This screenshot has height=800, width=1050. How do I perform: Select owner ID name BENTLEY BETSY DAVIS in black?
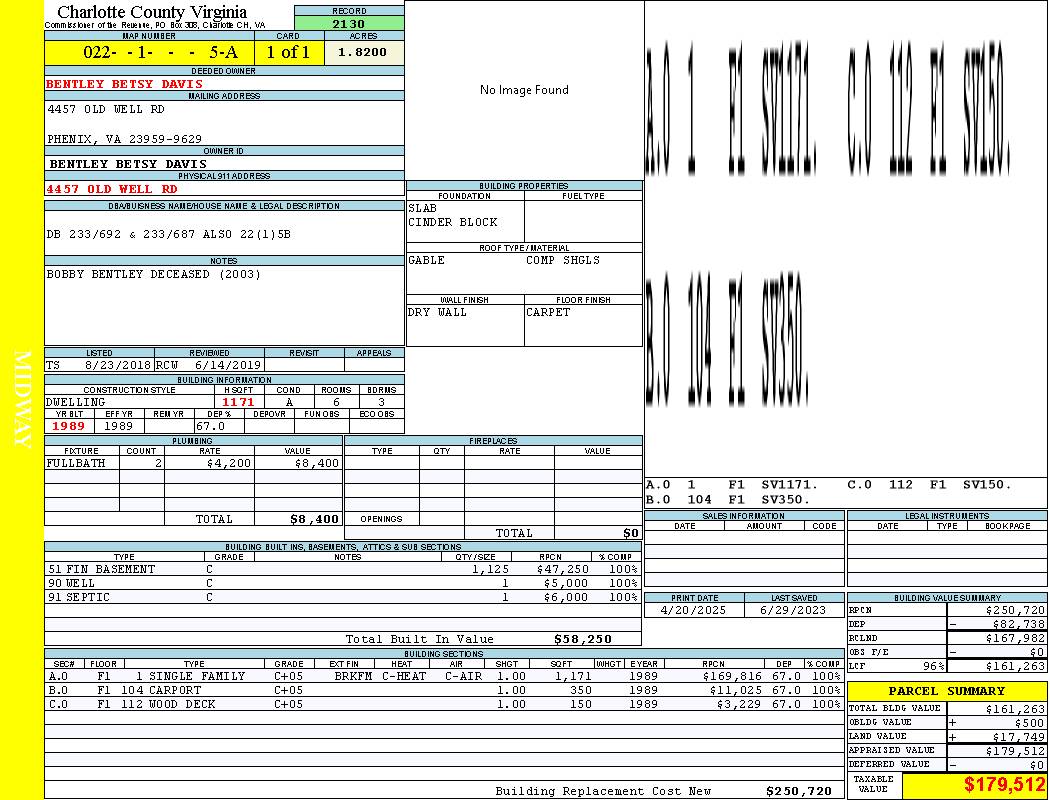pyautogui.click(x=128, y=164)
